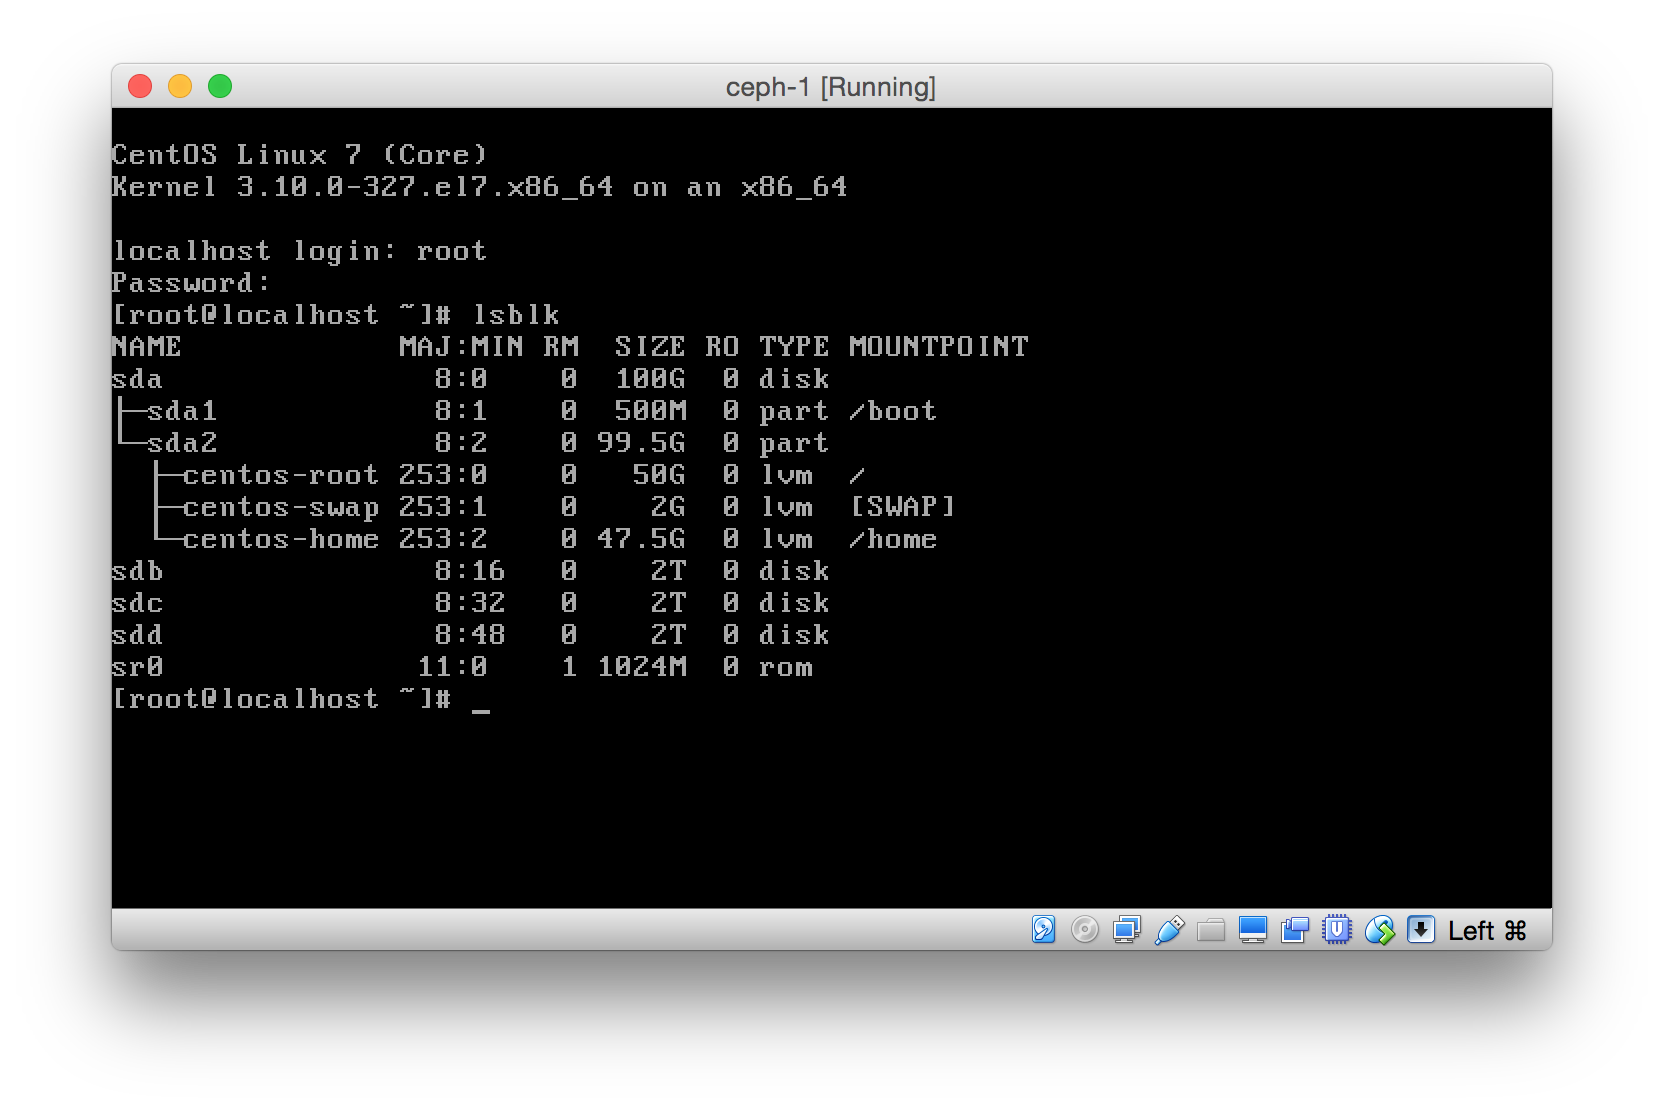1664x1110 pixels.
Task: Toggle the mouse integration indicator
Action: [1379, 930]
